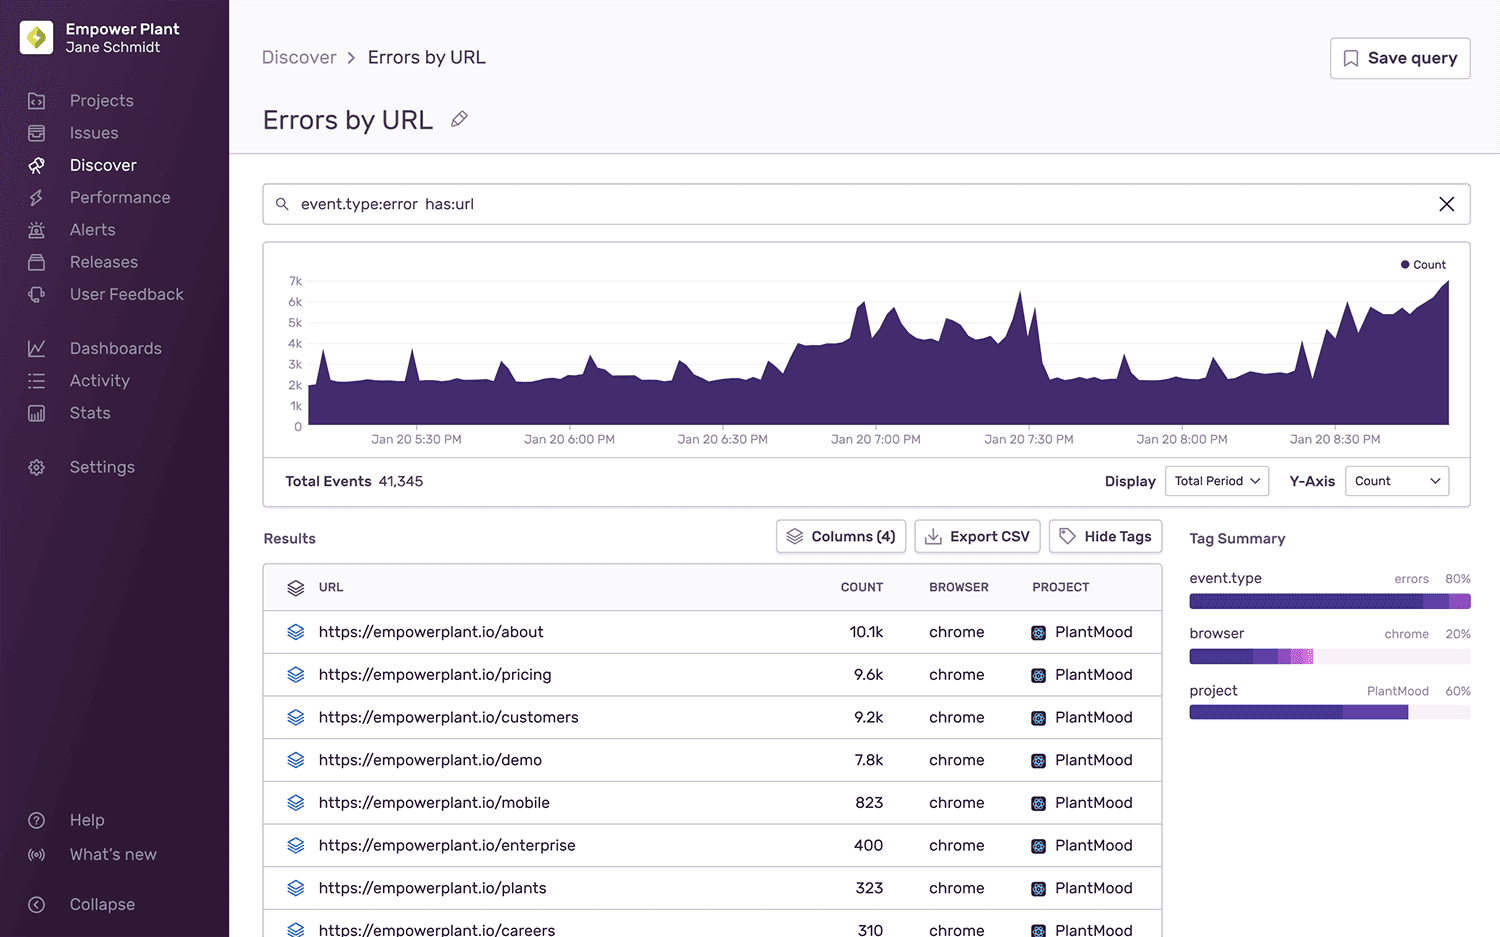Viewport: 1500px width, 937px height.
Task: Open the empowerplant.io/pricing link
Action: pyautogui.click(x=434, y=674)
